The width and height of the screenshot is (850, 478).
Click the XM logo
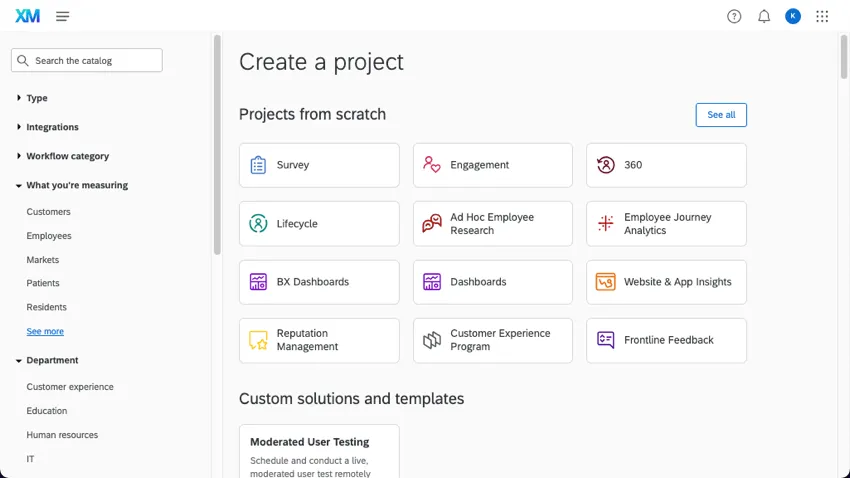coord(28,16)
